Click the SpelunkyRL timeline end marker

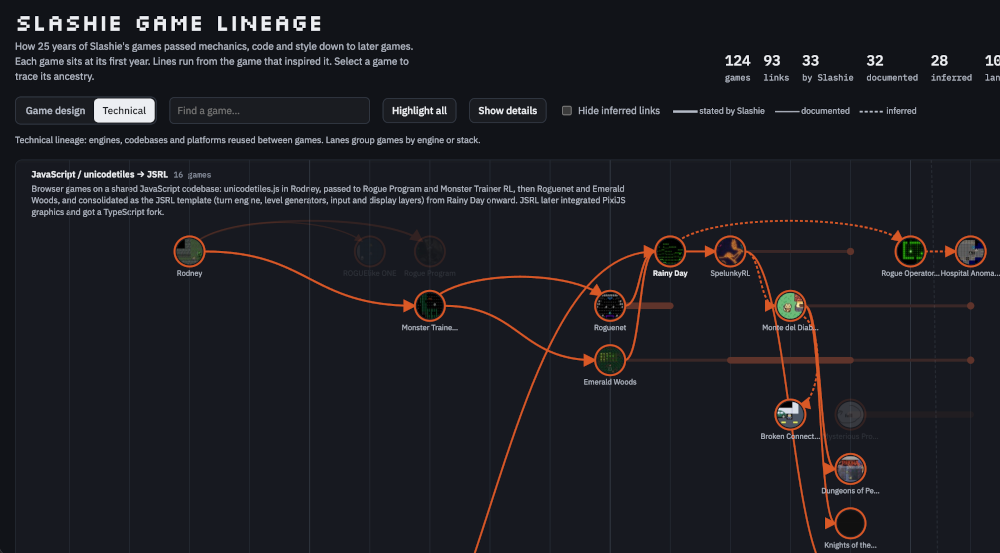(x=850, y=251)
